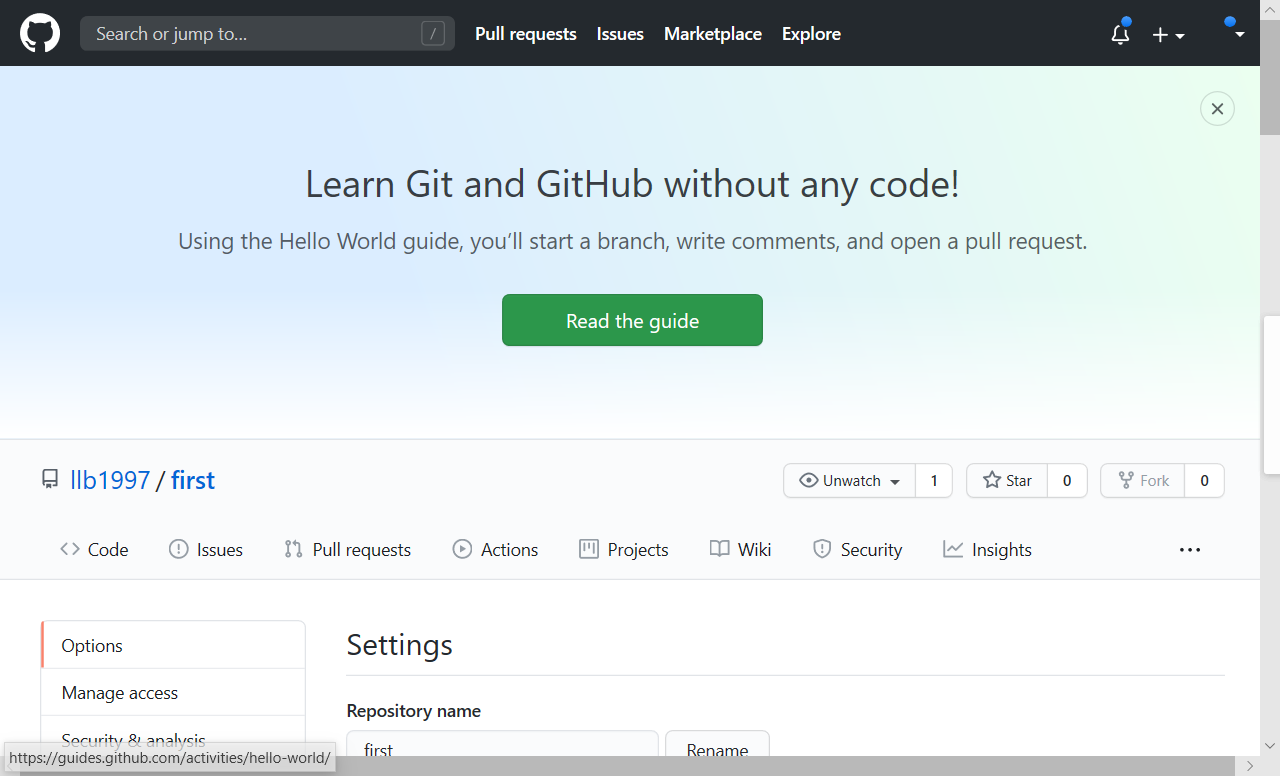Viewport: 1280px width, 776px height.
Task: Open the first repository link
Action: click(x=193, y=480)
